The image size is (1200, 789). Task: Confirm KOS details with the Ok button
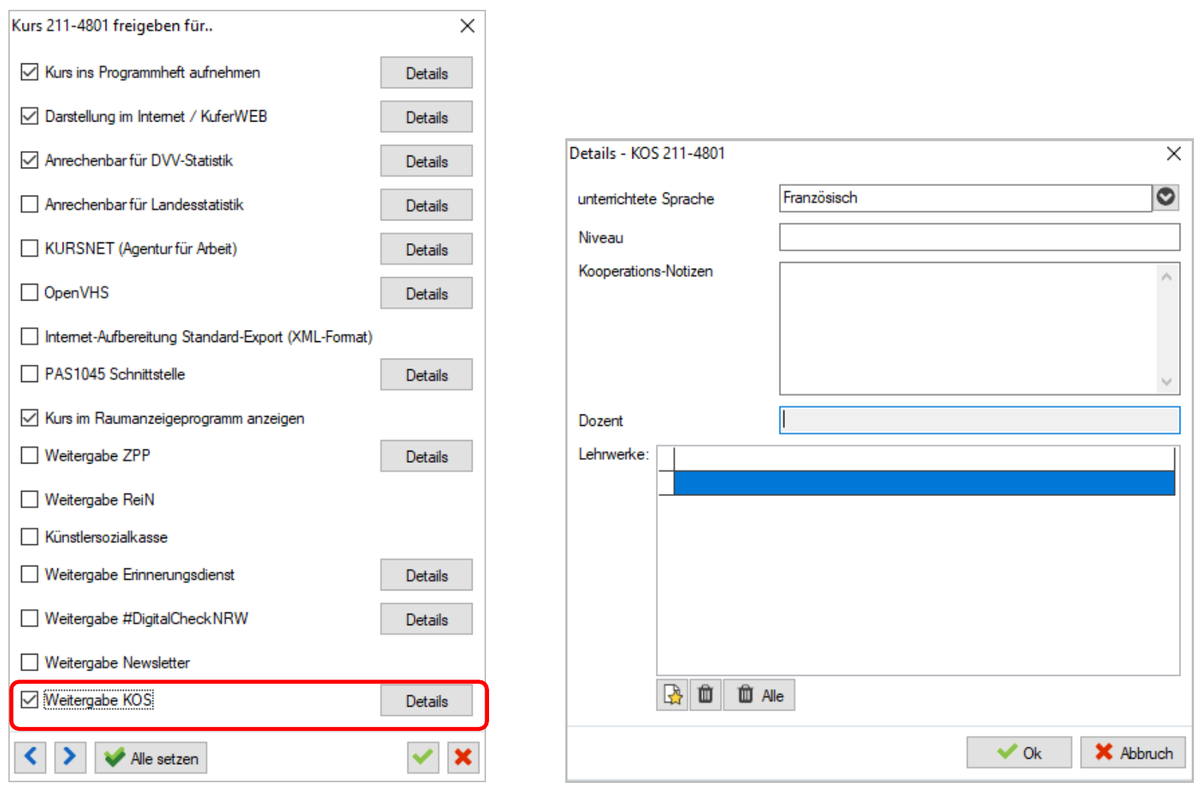tap(1019, 753)
